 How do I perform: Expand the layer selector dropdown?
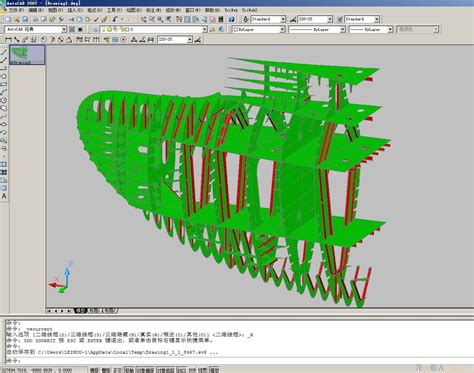154,29
